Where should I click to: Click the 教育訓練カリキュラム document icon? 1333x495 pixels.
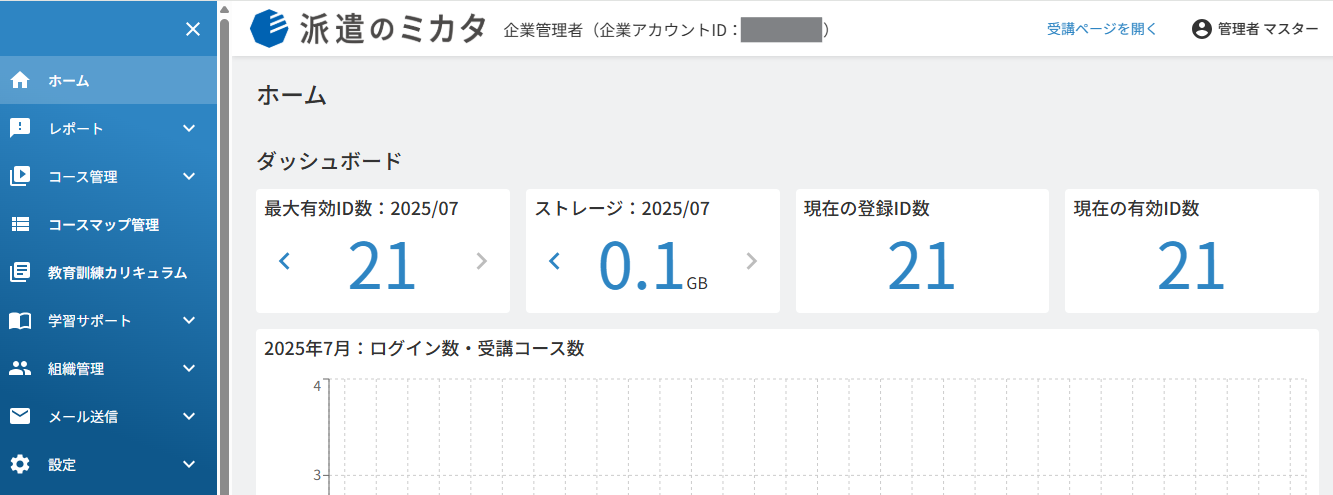pyautogui.click(x=20, y=273)
